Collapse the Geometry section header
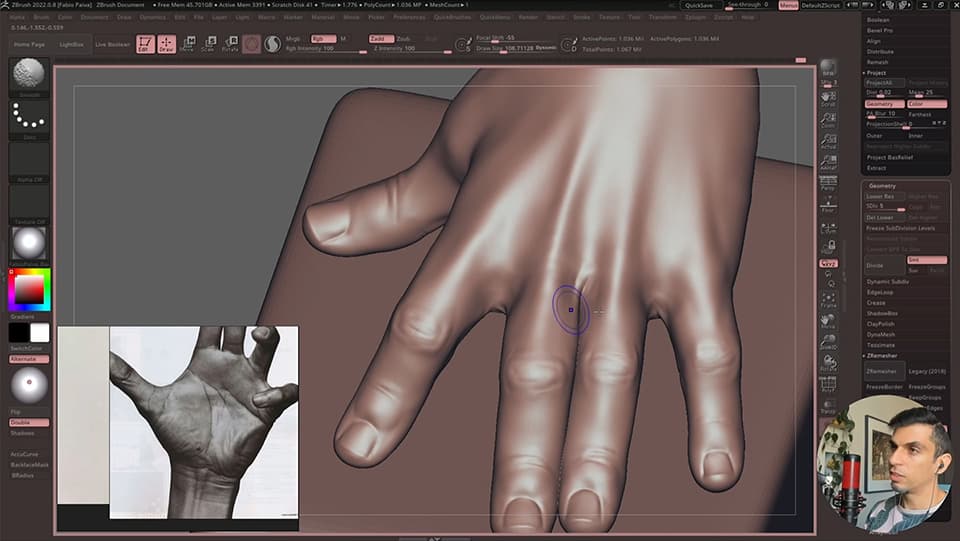Viewport: 960px width, 541px height. (x=882, y=185)
